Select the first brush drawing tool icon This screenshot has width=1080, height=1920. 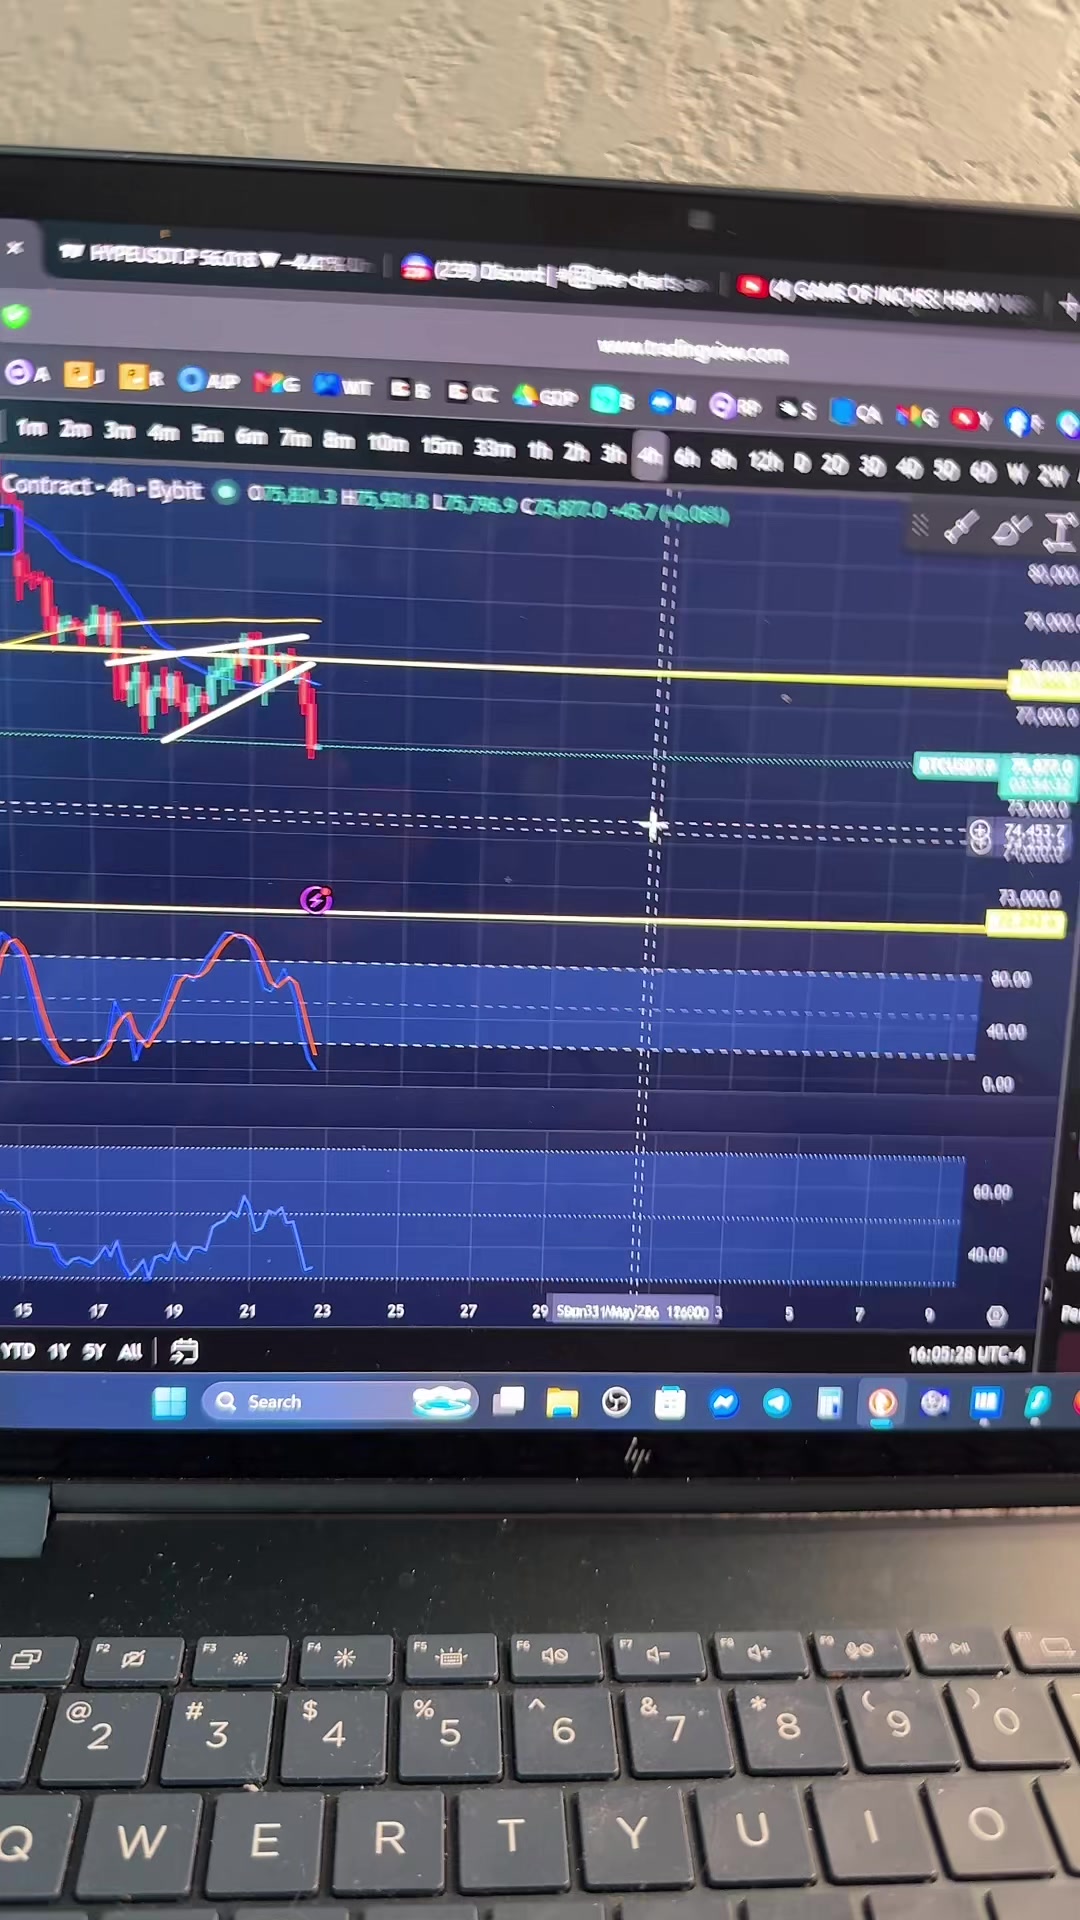point(962,527)
